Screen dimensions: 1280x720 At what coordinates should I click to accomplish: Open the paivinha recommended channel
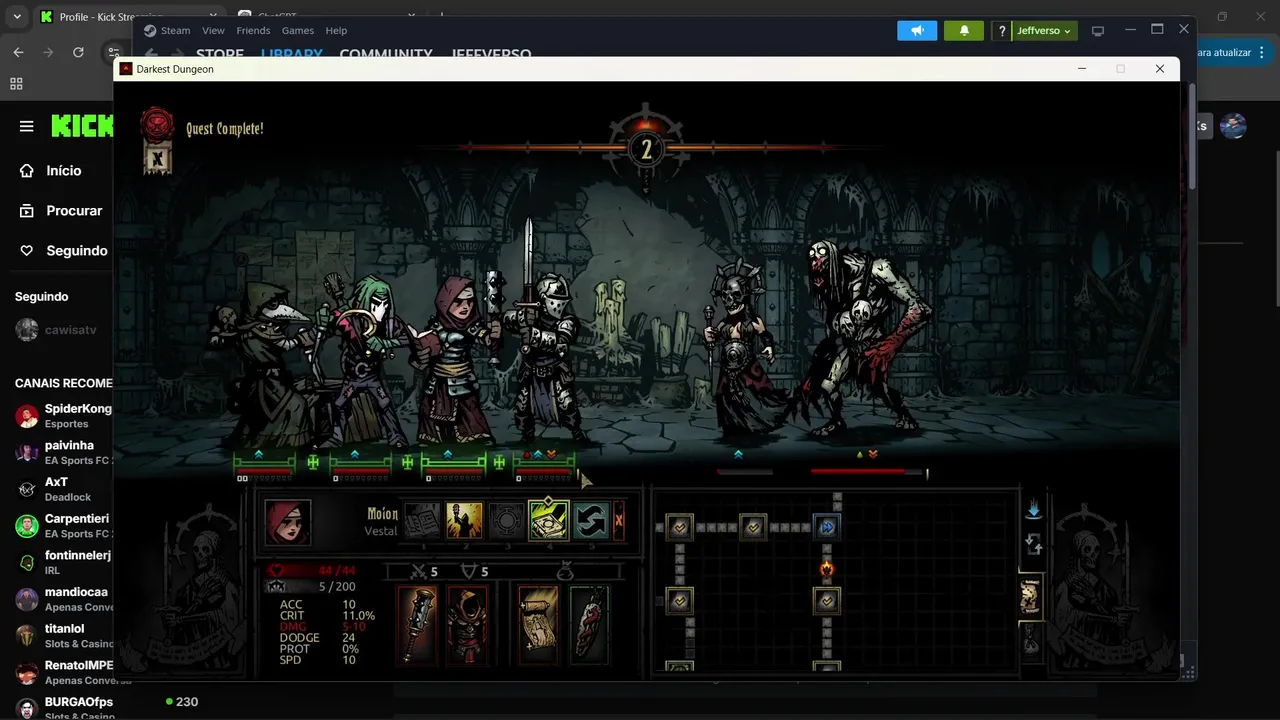[x=63, y=453]
